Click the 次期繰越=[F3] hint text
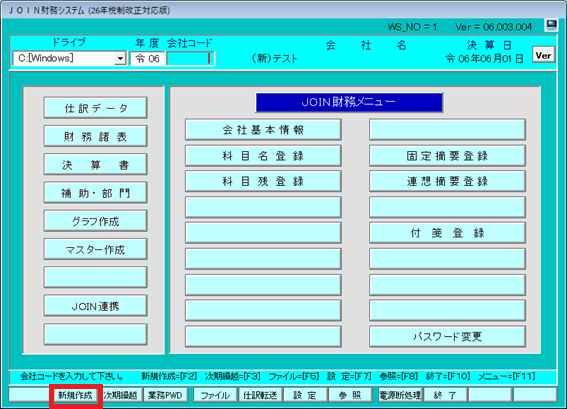567x409 pixels. (233, 376)
